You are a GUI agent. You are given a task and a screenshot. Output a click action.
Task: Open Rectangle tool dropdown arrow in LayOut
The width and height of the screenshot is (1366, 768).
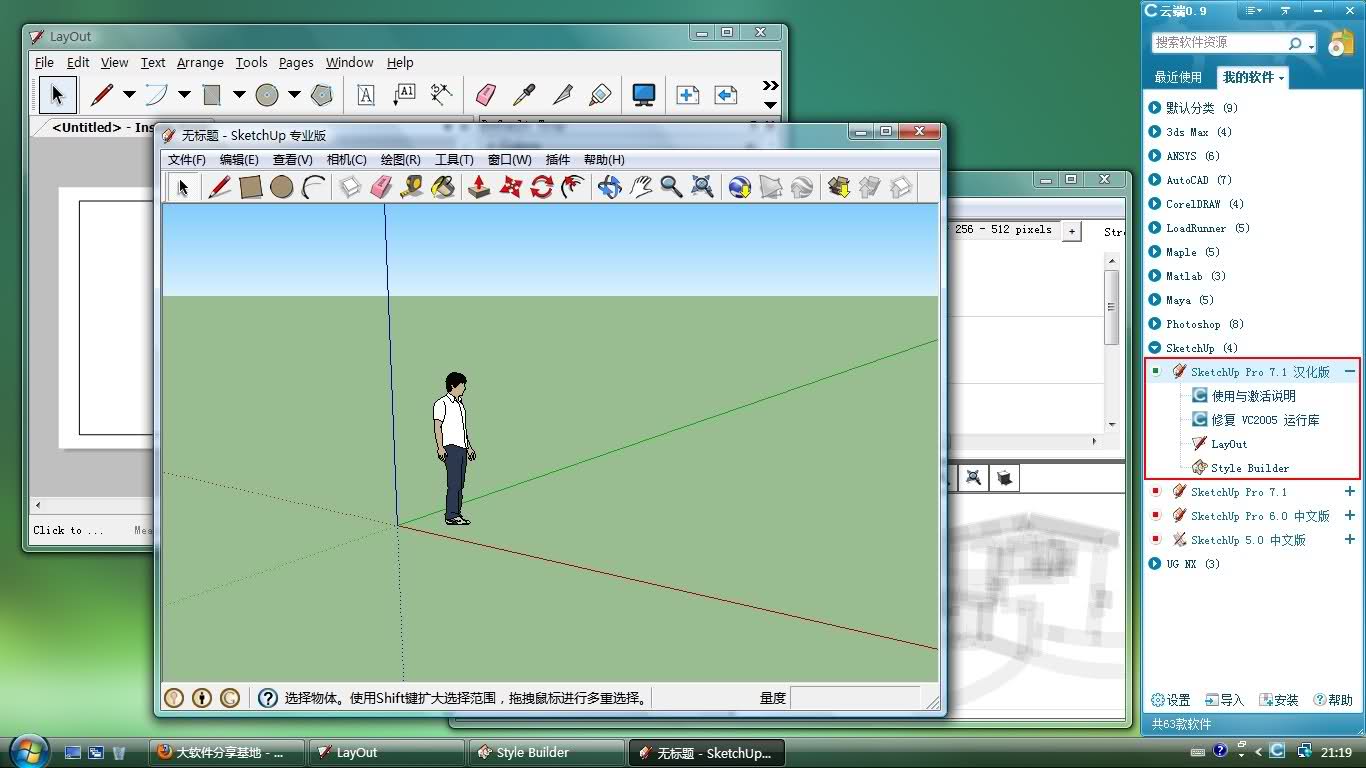239,95
